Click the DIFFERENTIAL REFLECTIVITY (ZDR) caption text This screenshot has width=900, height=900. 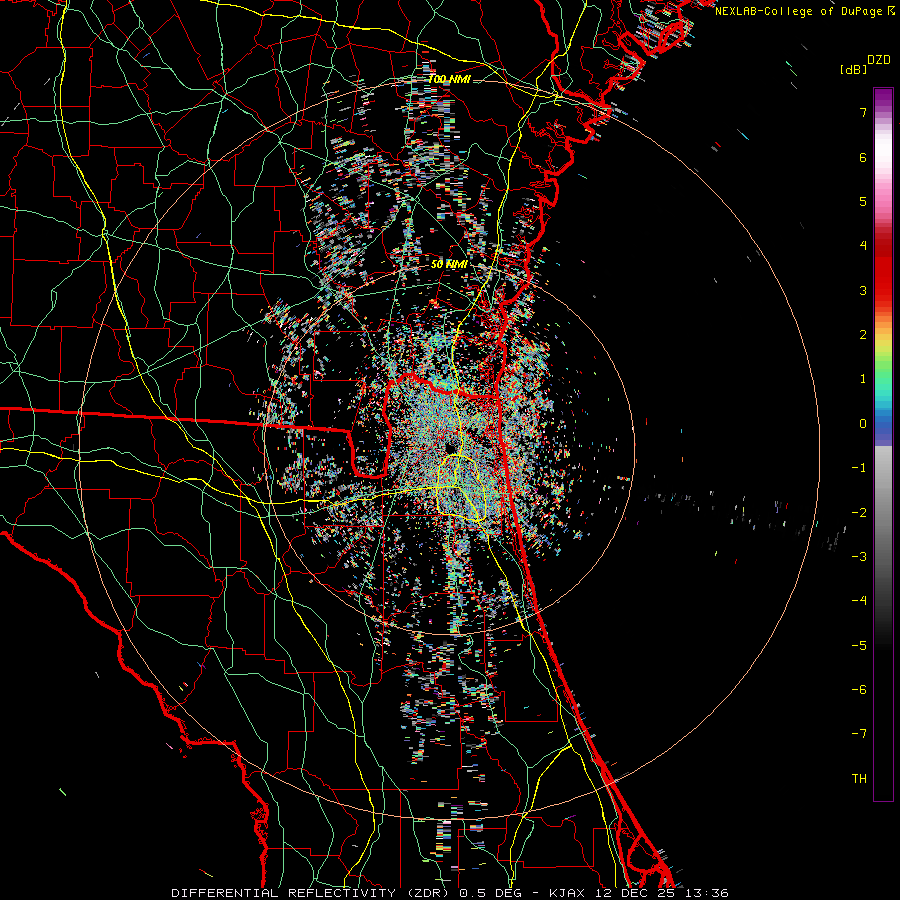[311, 893]
